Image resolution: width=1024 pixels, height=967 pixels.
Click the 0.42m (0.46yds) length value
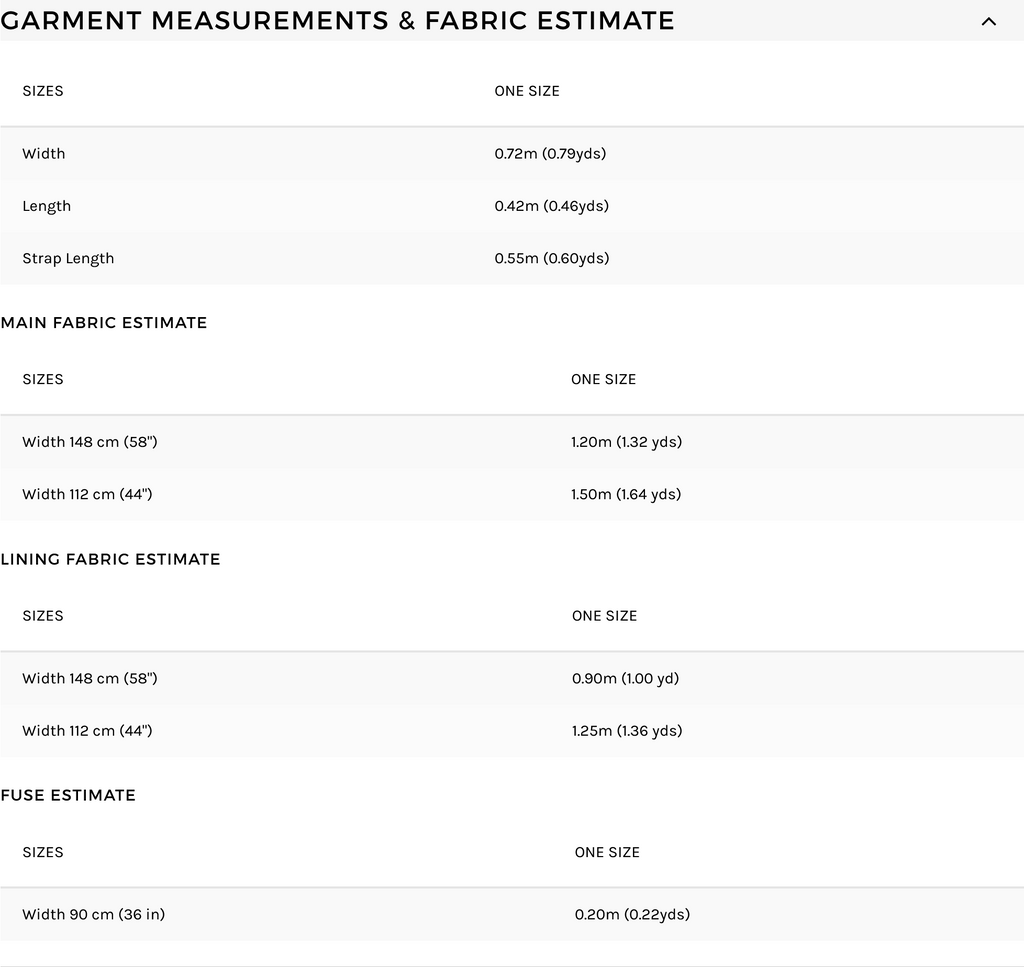(x=551, y=206)
